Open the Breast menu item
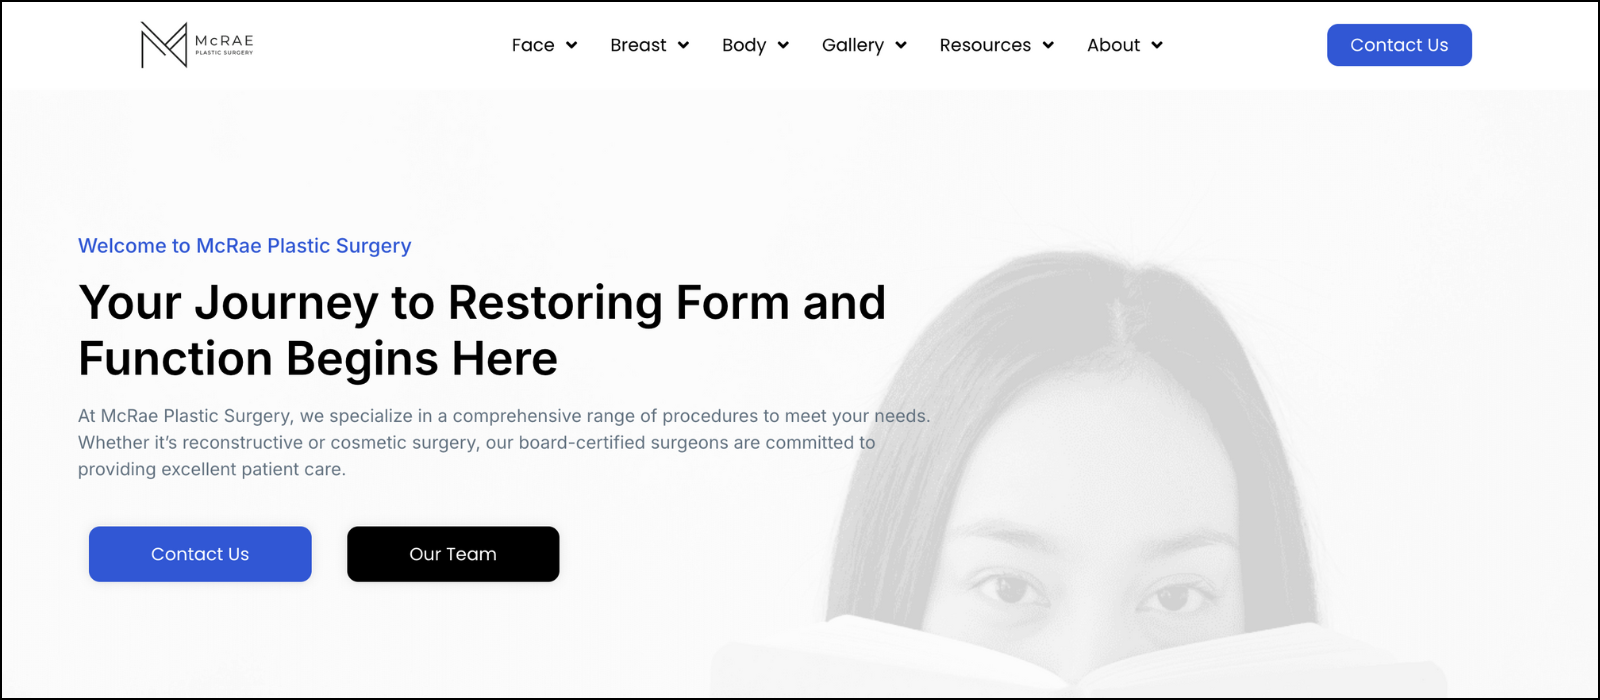Screen dimensions: 1600x700 (x=638, y=45)
